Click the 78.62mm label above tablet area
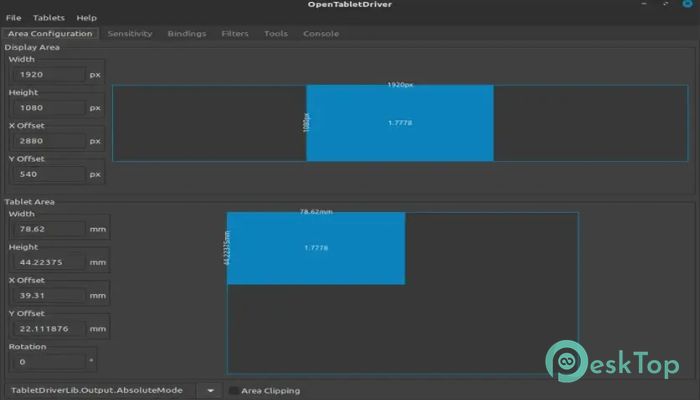Screen dimensions: 700x400 pos(316,212)
